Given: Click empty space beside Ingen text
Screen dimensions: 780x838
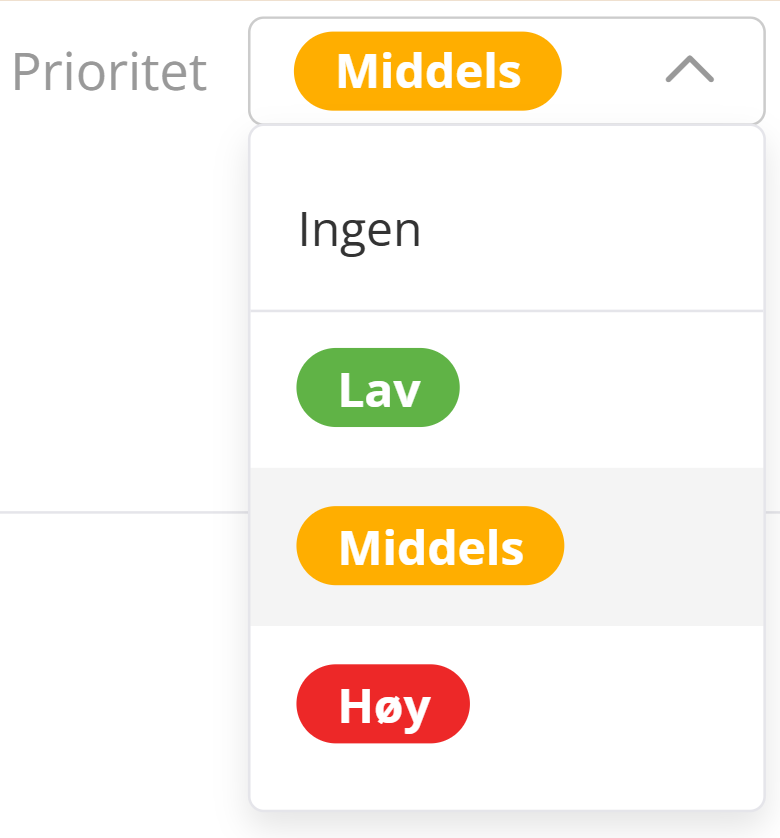Looking at the screenshot, I should (x=600, y=232).
